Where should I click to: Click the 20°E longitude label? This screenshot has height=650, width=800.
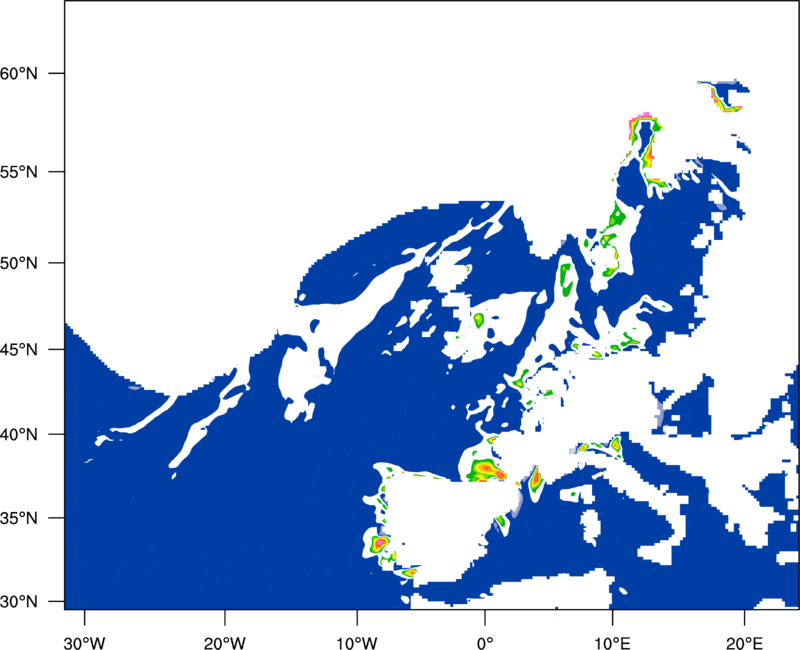click(744, 643)
